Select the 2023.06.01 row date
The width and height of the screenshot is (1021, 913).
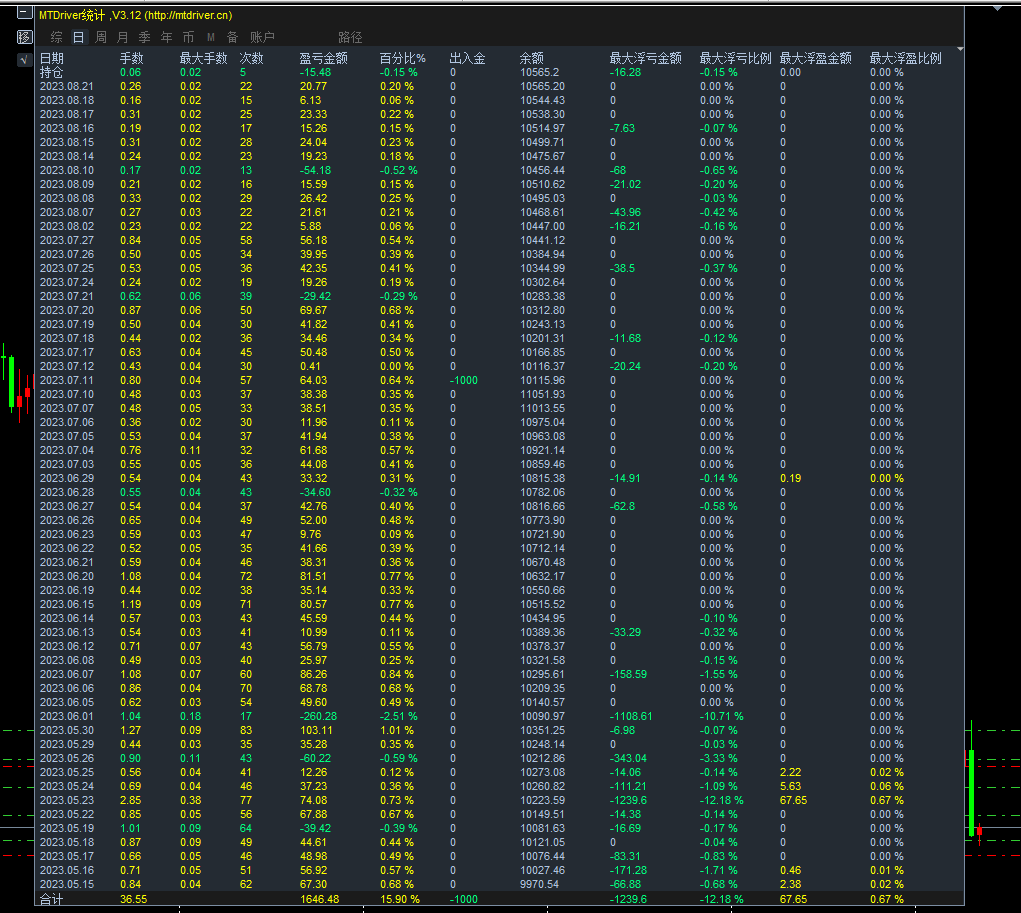pos(66,716)
